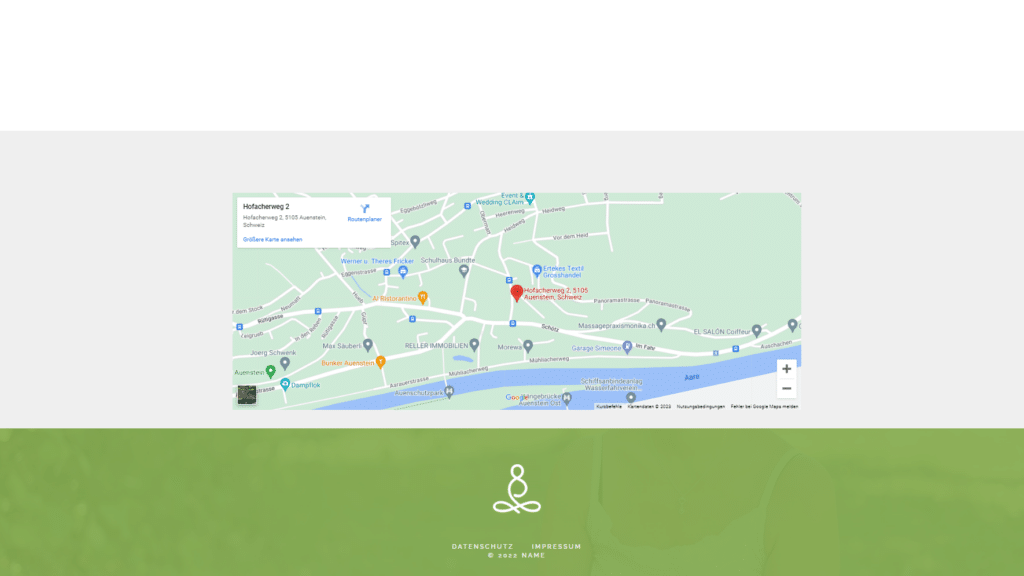Viewport: 1024px width, 576px height.
Task: Select the Bunker Auenstein orange marker
Action: point(380,362)
